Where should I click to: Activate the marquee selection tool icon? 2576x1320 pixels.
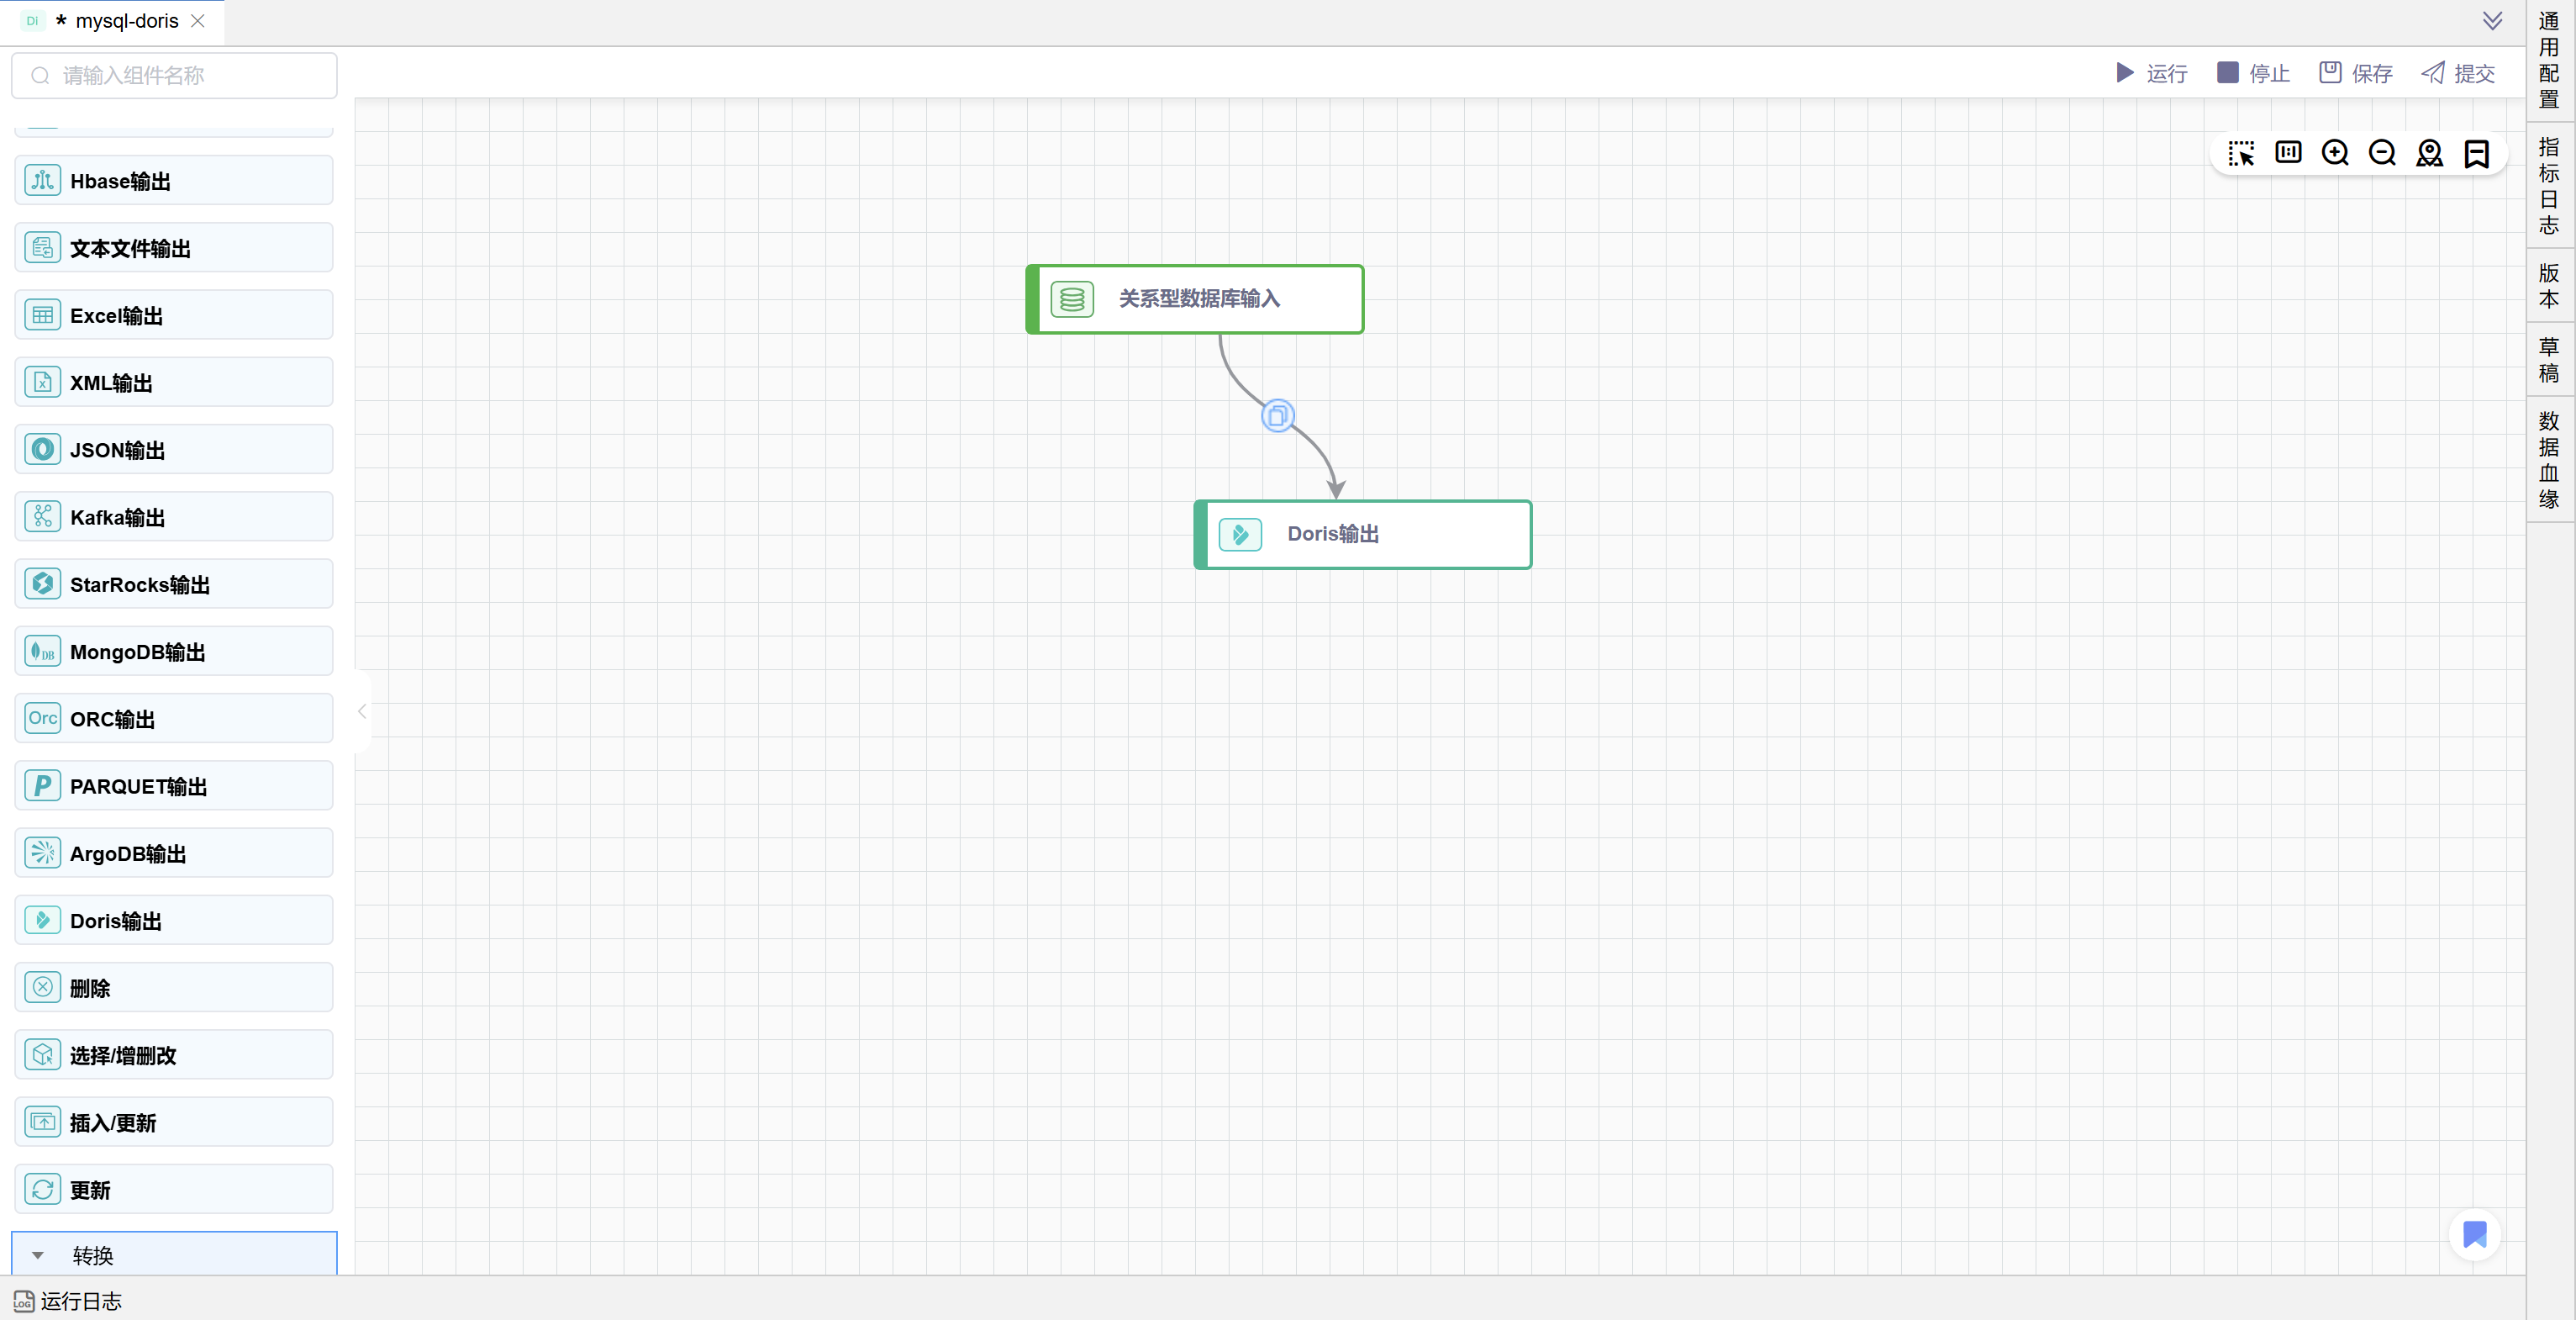tap(2241, 153)
